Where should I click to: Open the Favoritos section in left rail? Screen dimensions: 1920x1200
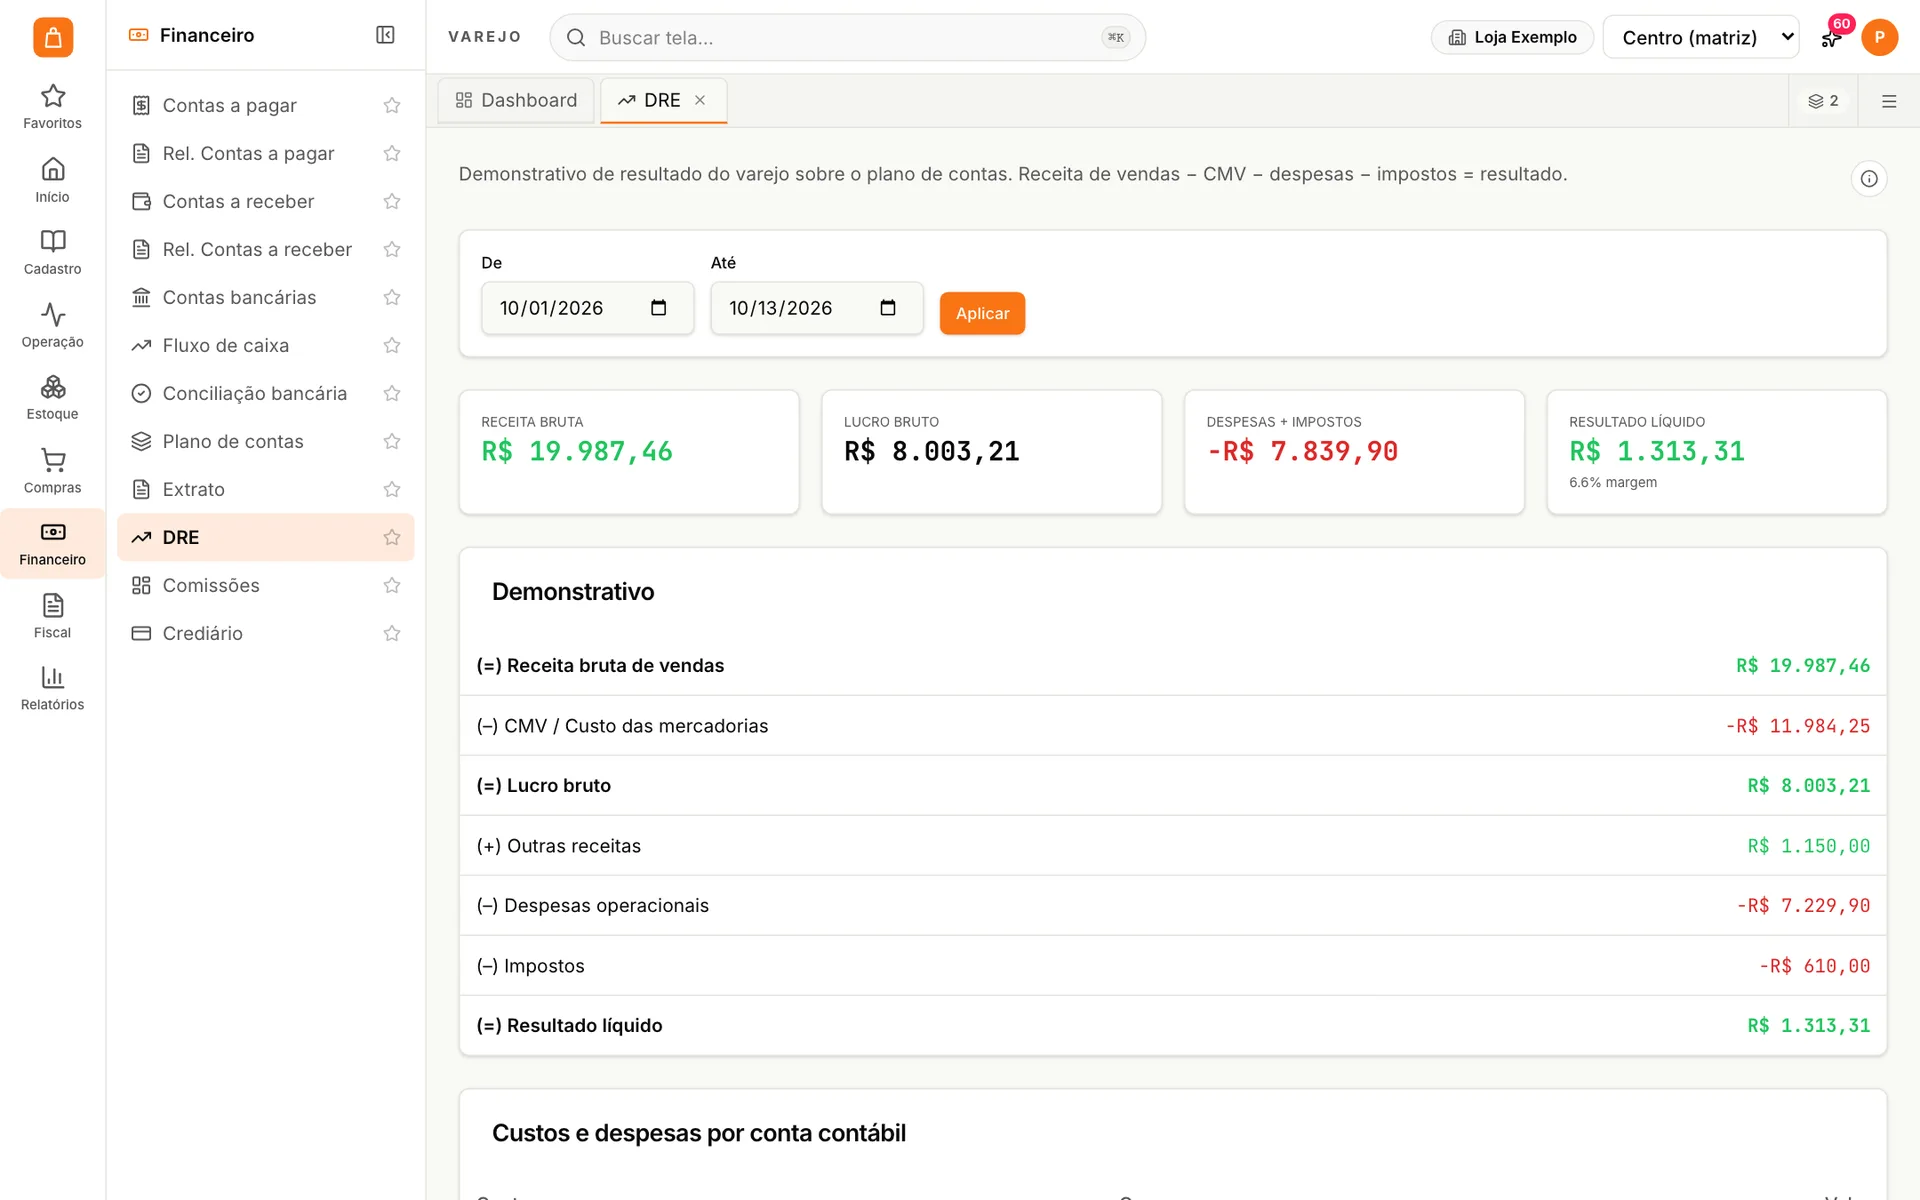(52, 107)
